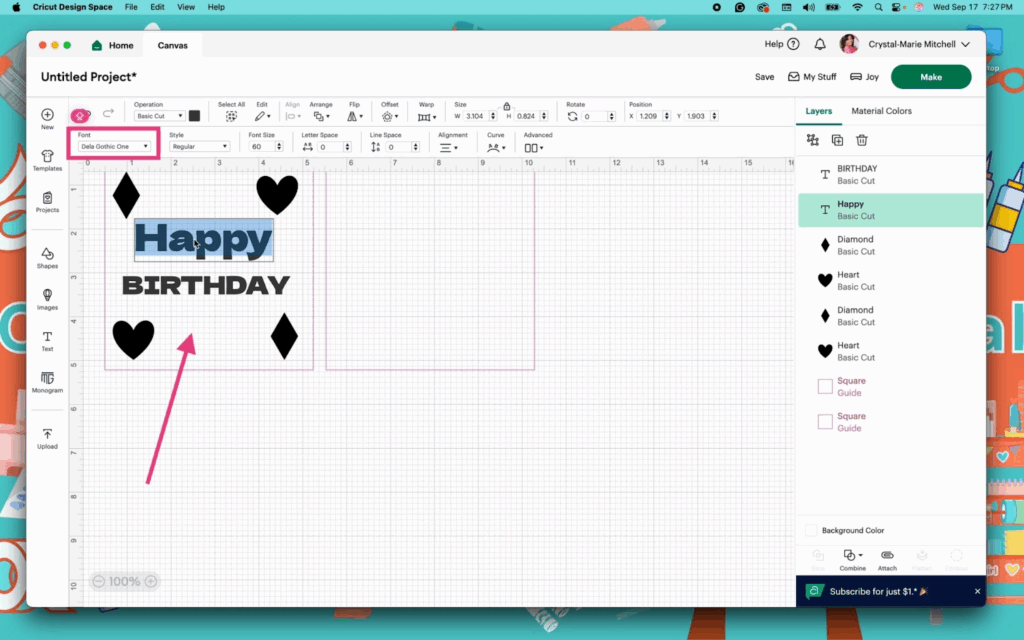Open the Templates panel in sidebar

[x=47, y=160]
